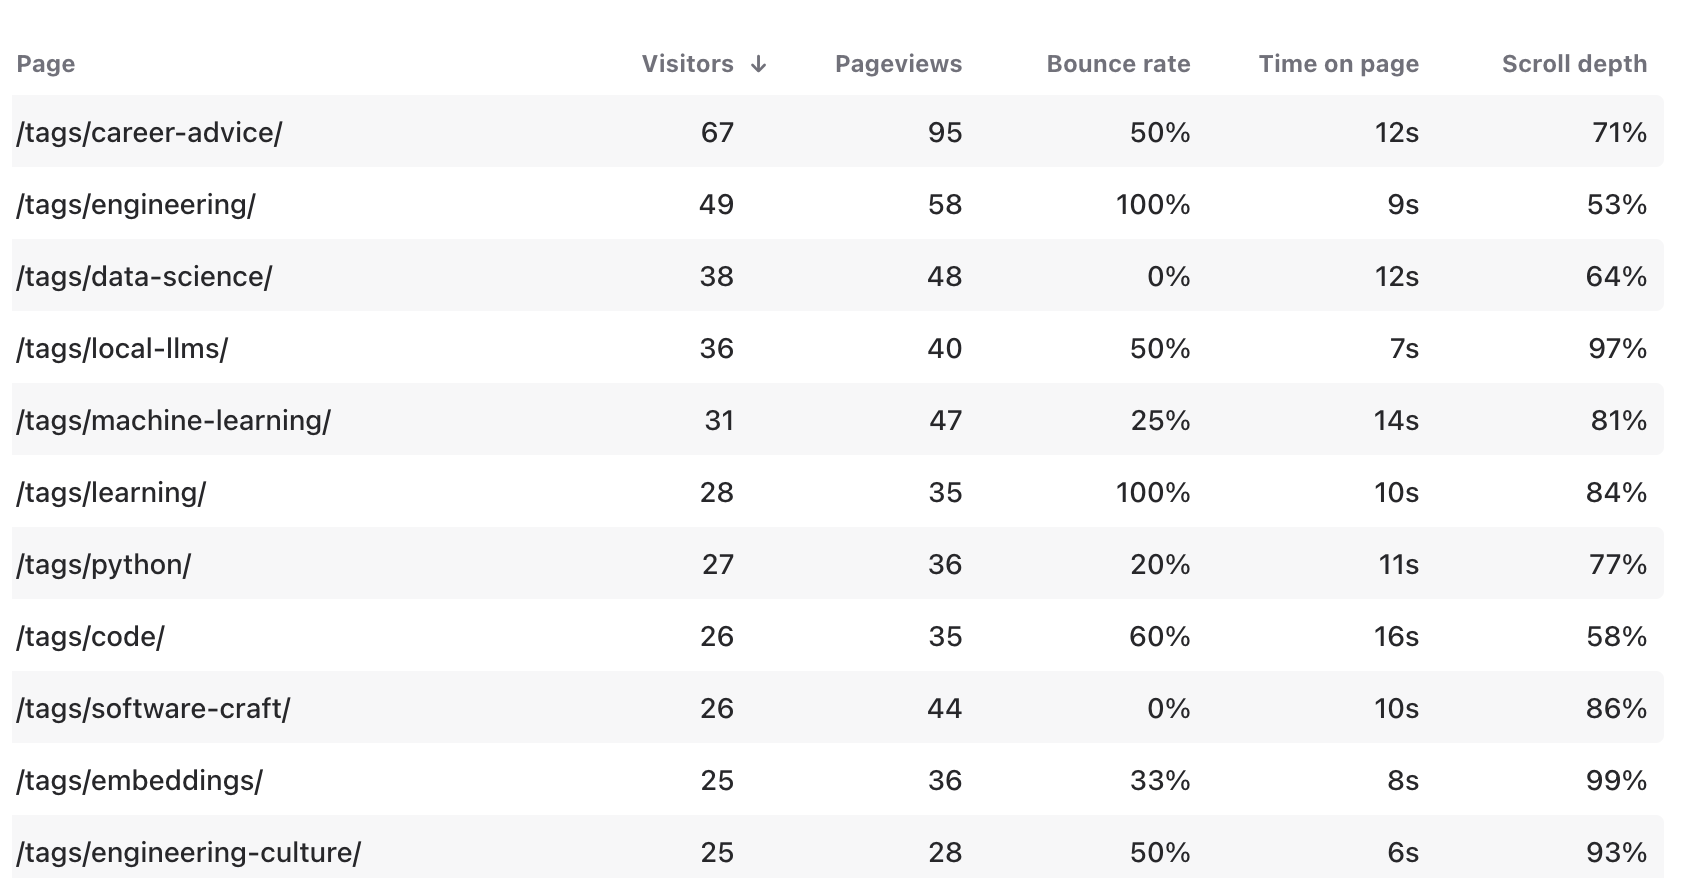Open the /tags/embeddings/ page link
Screen dimensions: 1688x878
coord(139,780)
